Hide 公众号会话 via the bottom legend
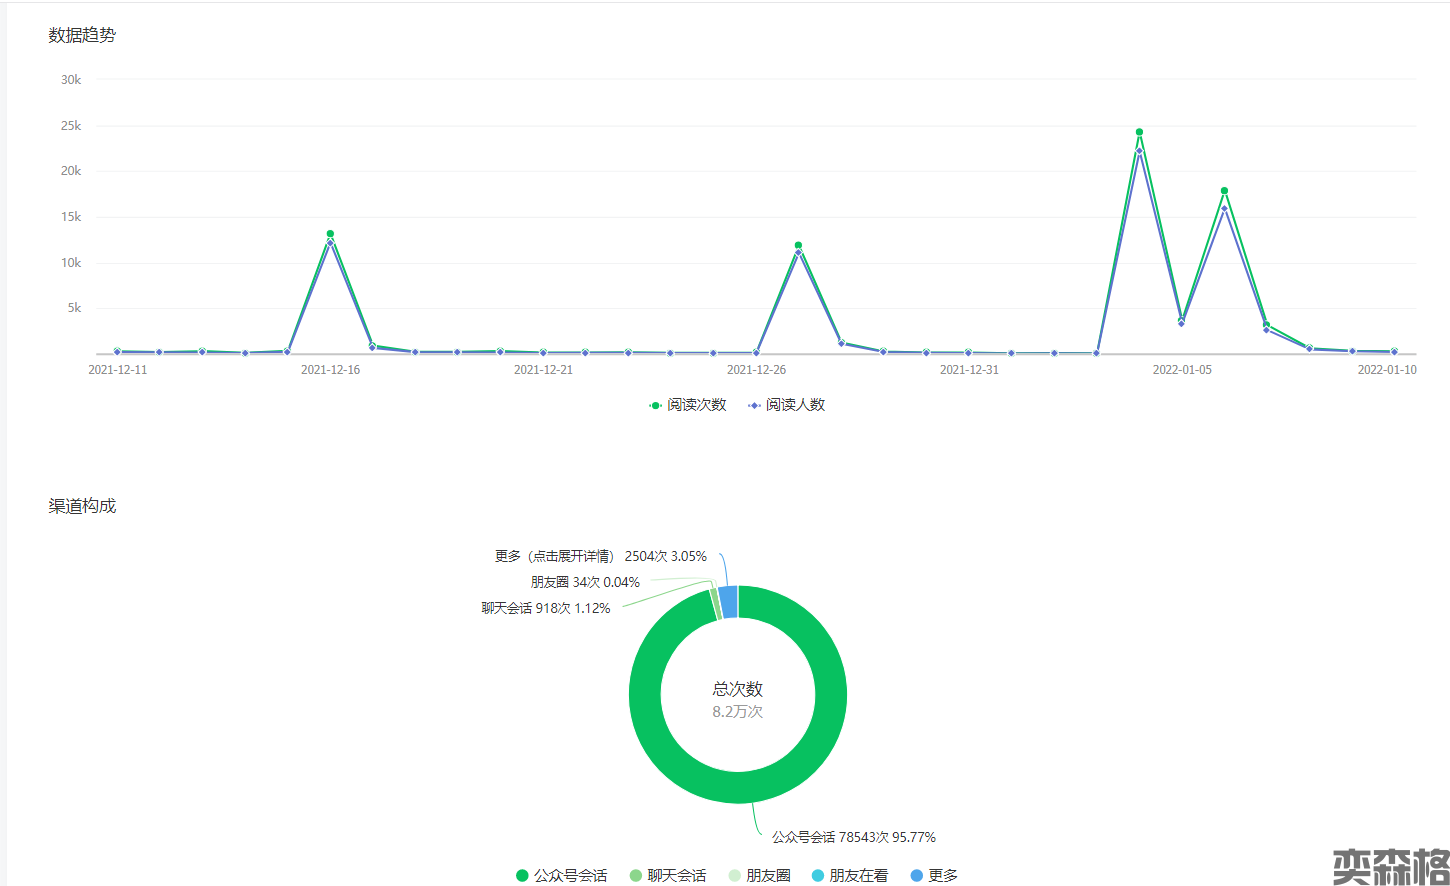 561,875
